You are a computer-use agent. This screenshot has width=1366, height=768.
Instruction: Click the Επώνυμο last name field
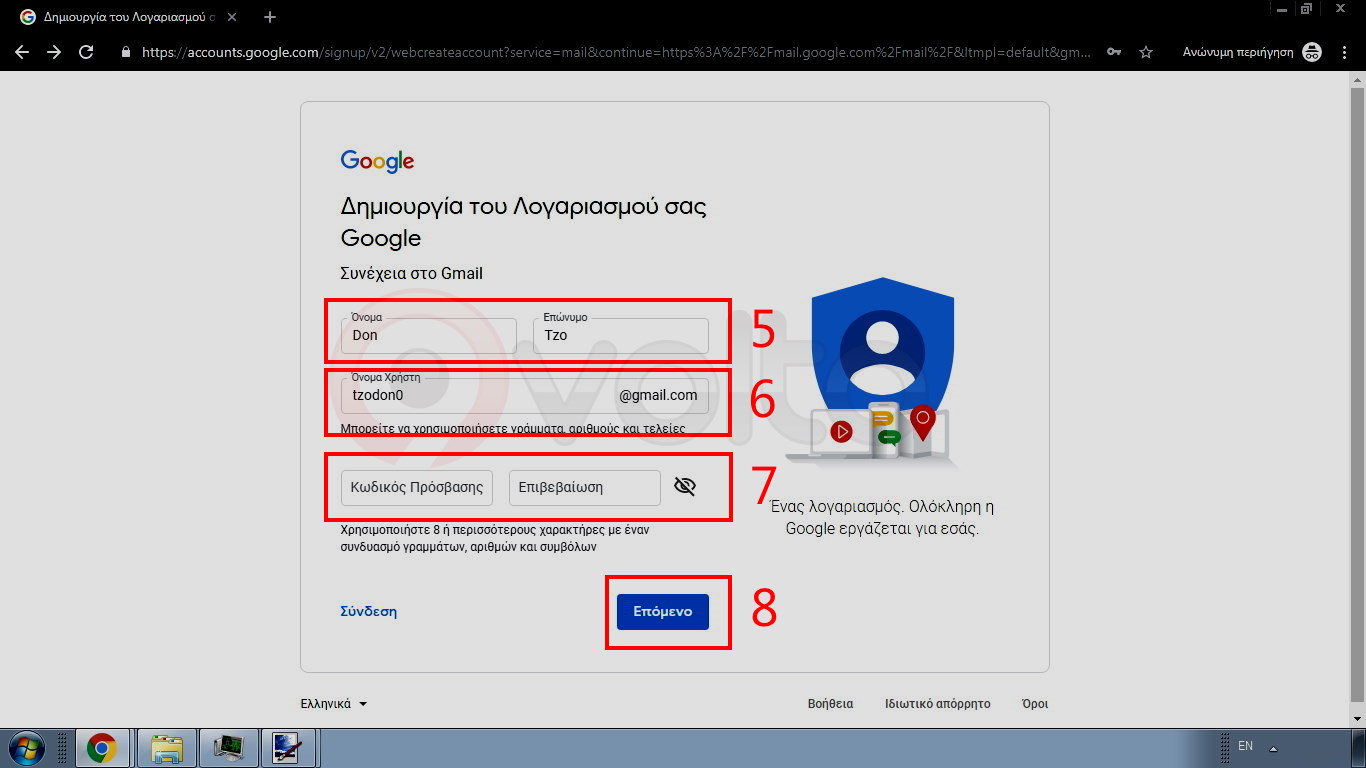click(x=621, y=335)
